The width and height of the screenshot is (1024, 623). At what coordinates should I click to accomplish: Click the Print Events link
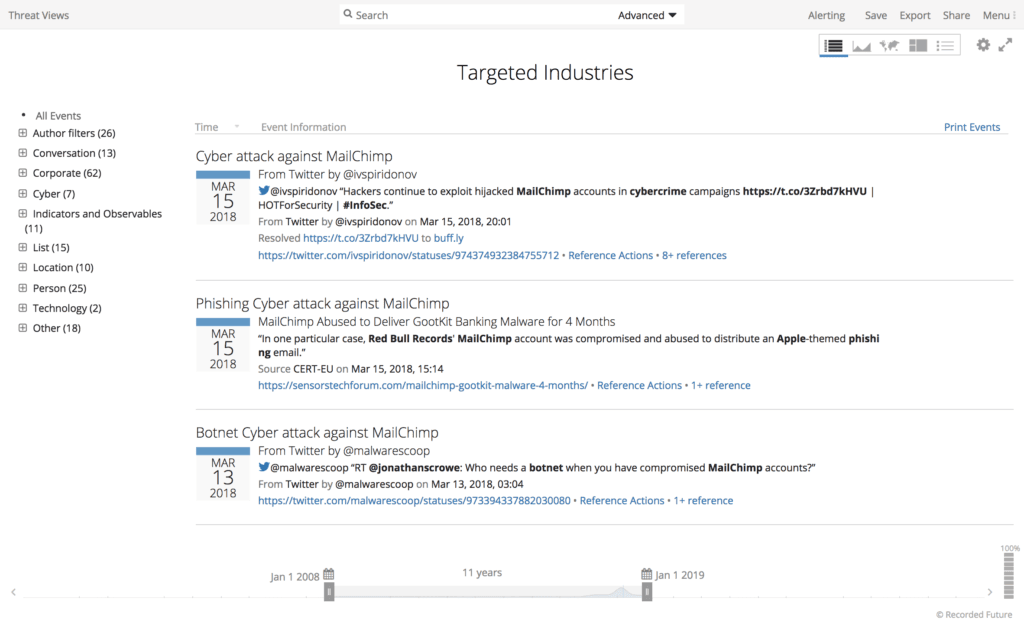click(x=972, y=127)
